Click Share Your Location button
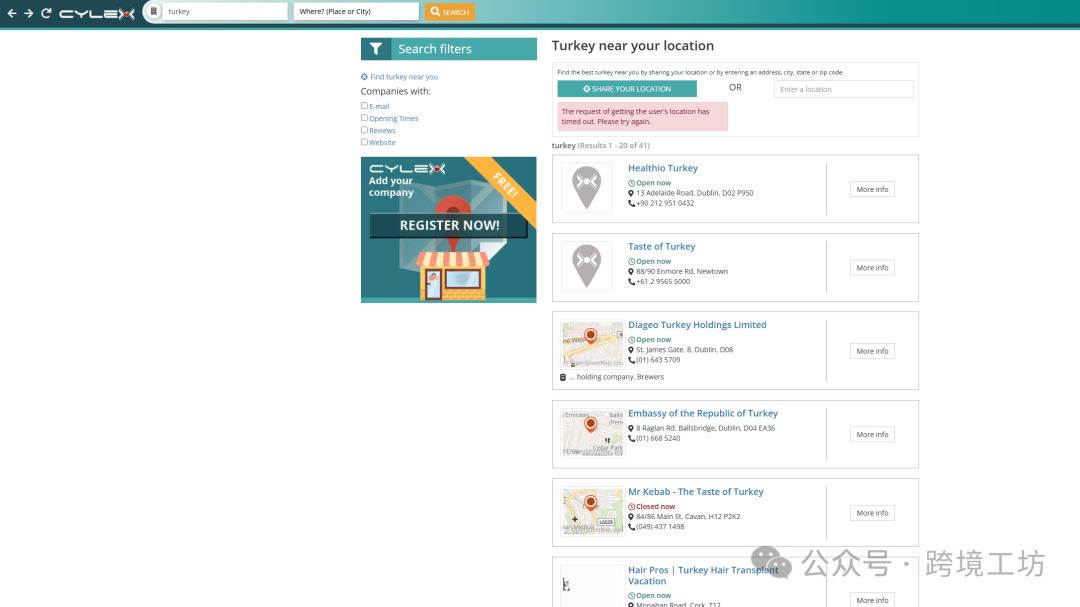Viewport: 1080px width, 607px height. click(627, 89)
